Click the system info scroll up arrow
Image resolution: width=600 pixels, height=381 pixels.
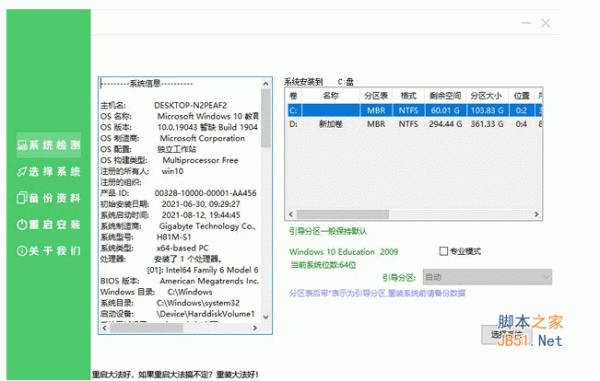coord(266,83)
